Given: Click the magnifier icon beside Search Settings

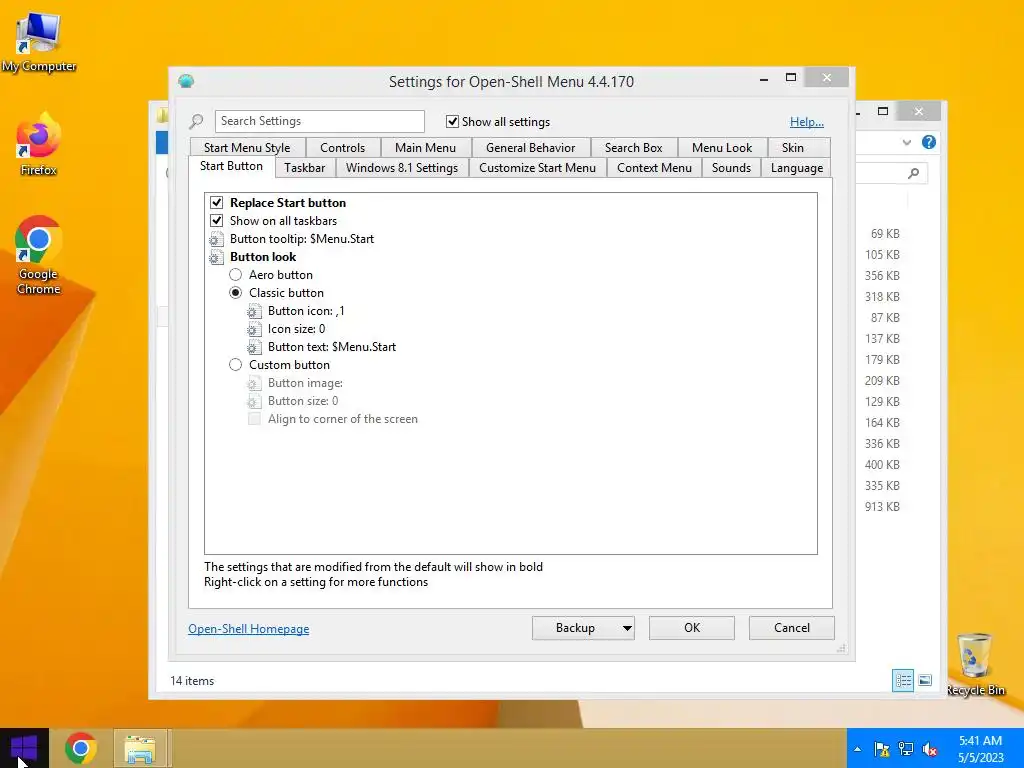Looking at the screenshot, I should (x=196, y=121).
